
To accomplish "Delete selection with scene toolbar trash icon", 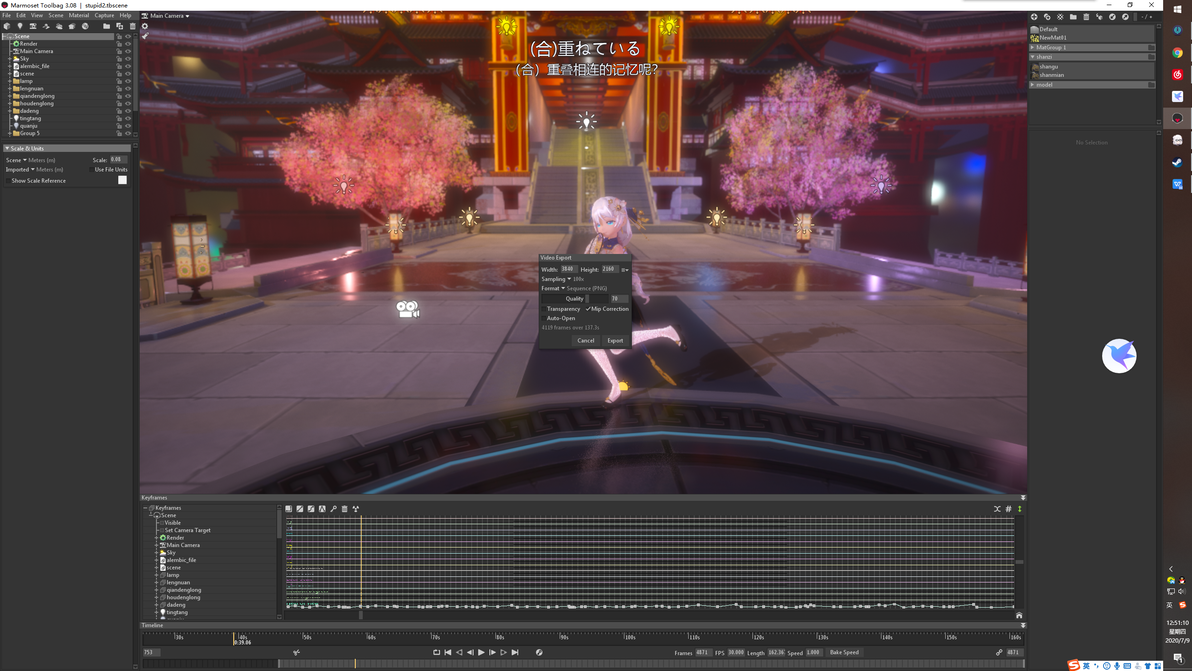I will click(132, 26).
